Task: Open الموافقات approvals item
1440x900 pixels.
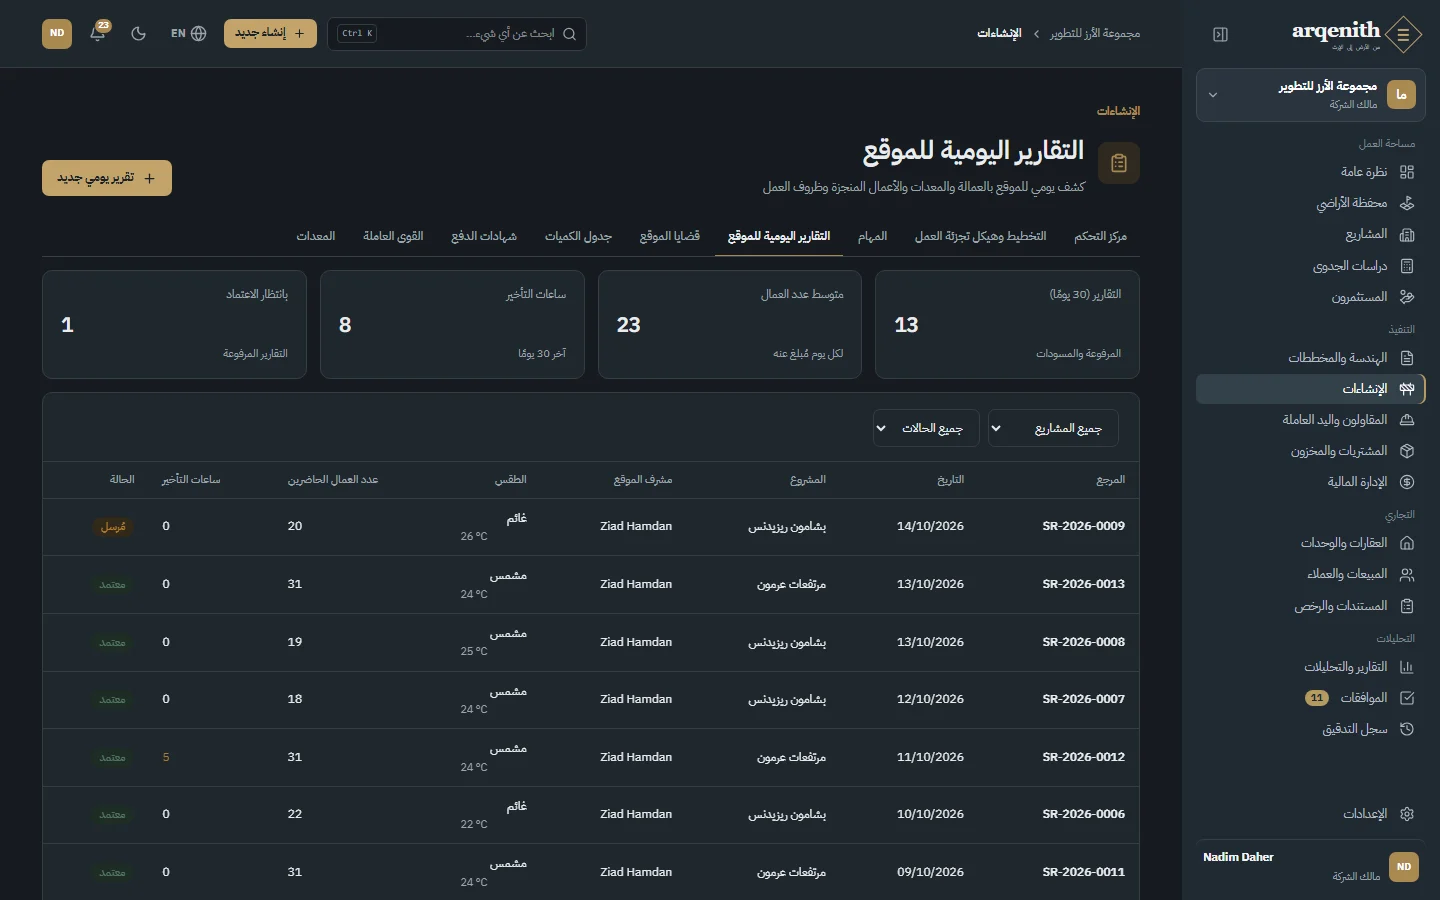Action: (x=1310, y=698)
